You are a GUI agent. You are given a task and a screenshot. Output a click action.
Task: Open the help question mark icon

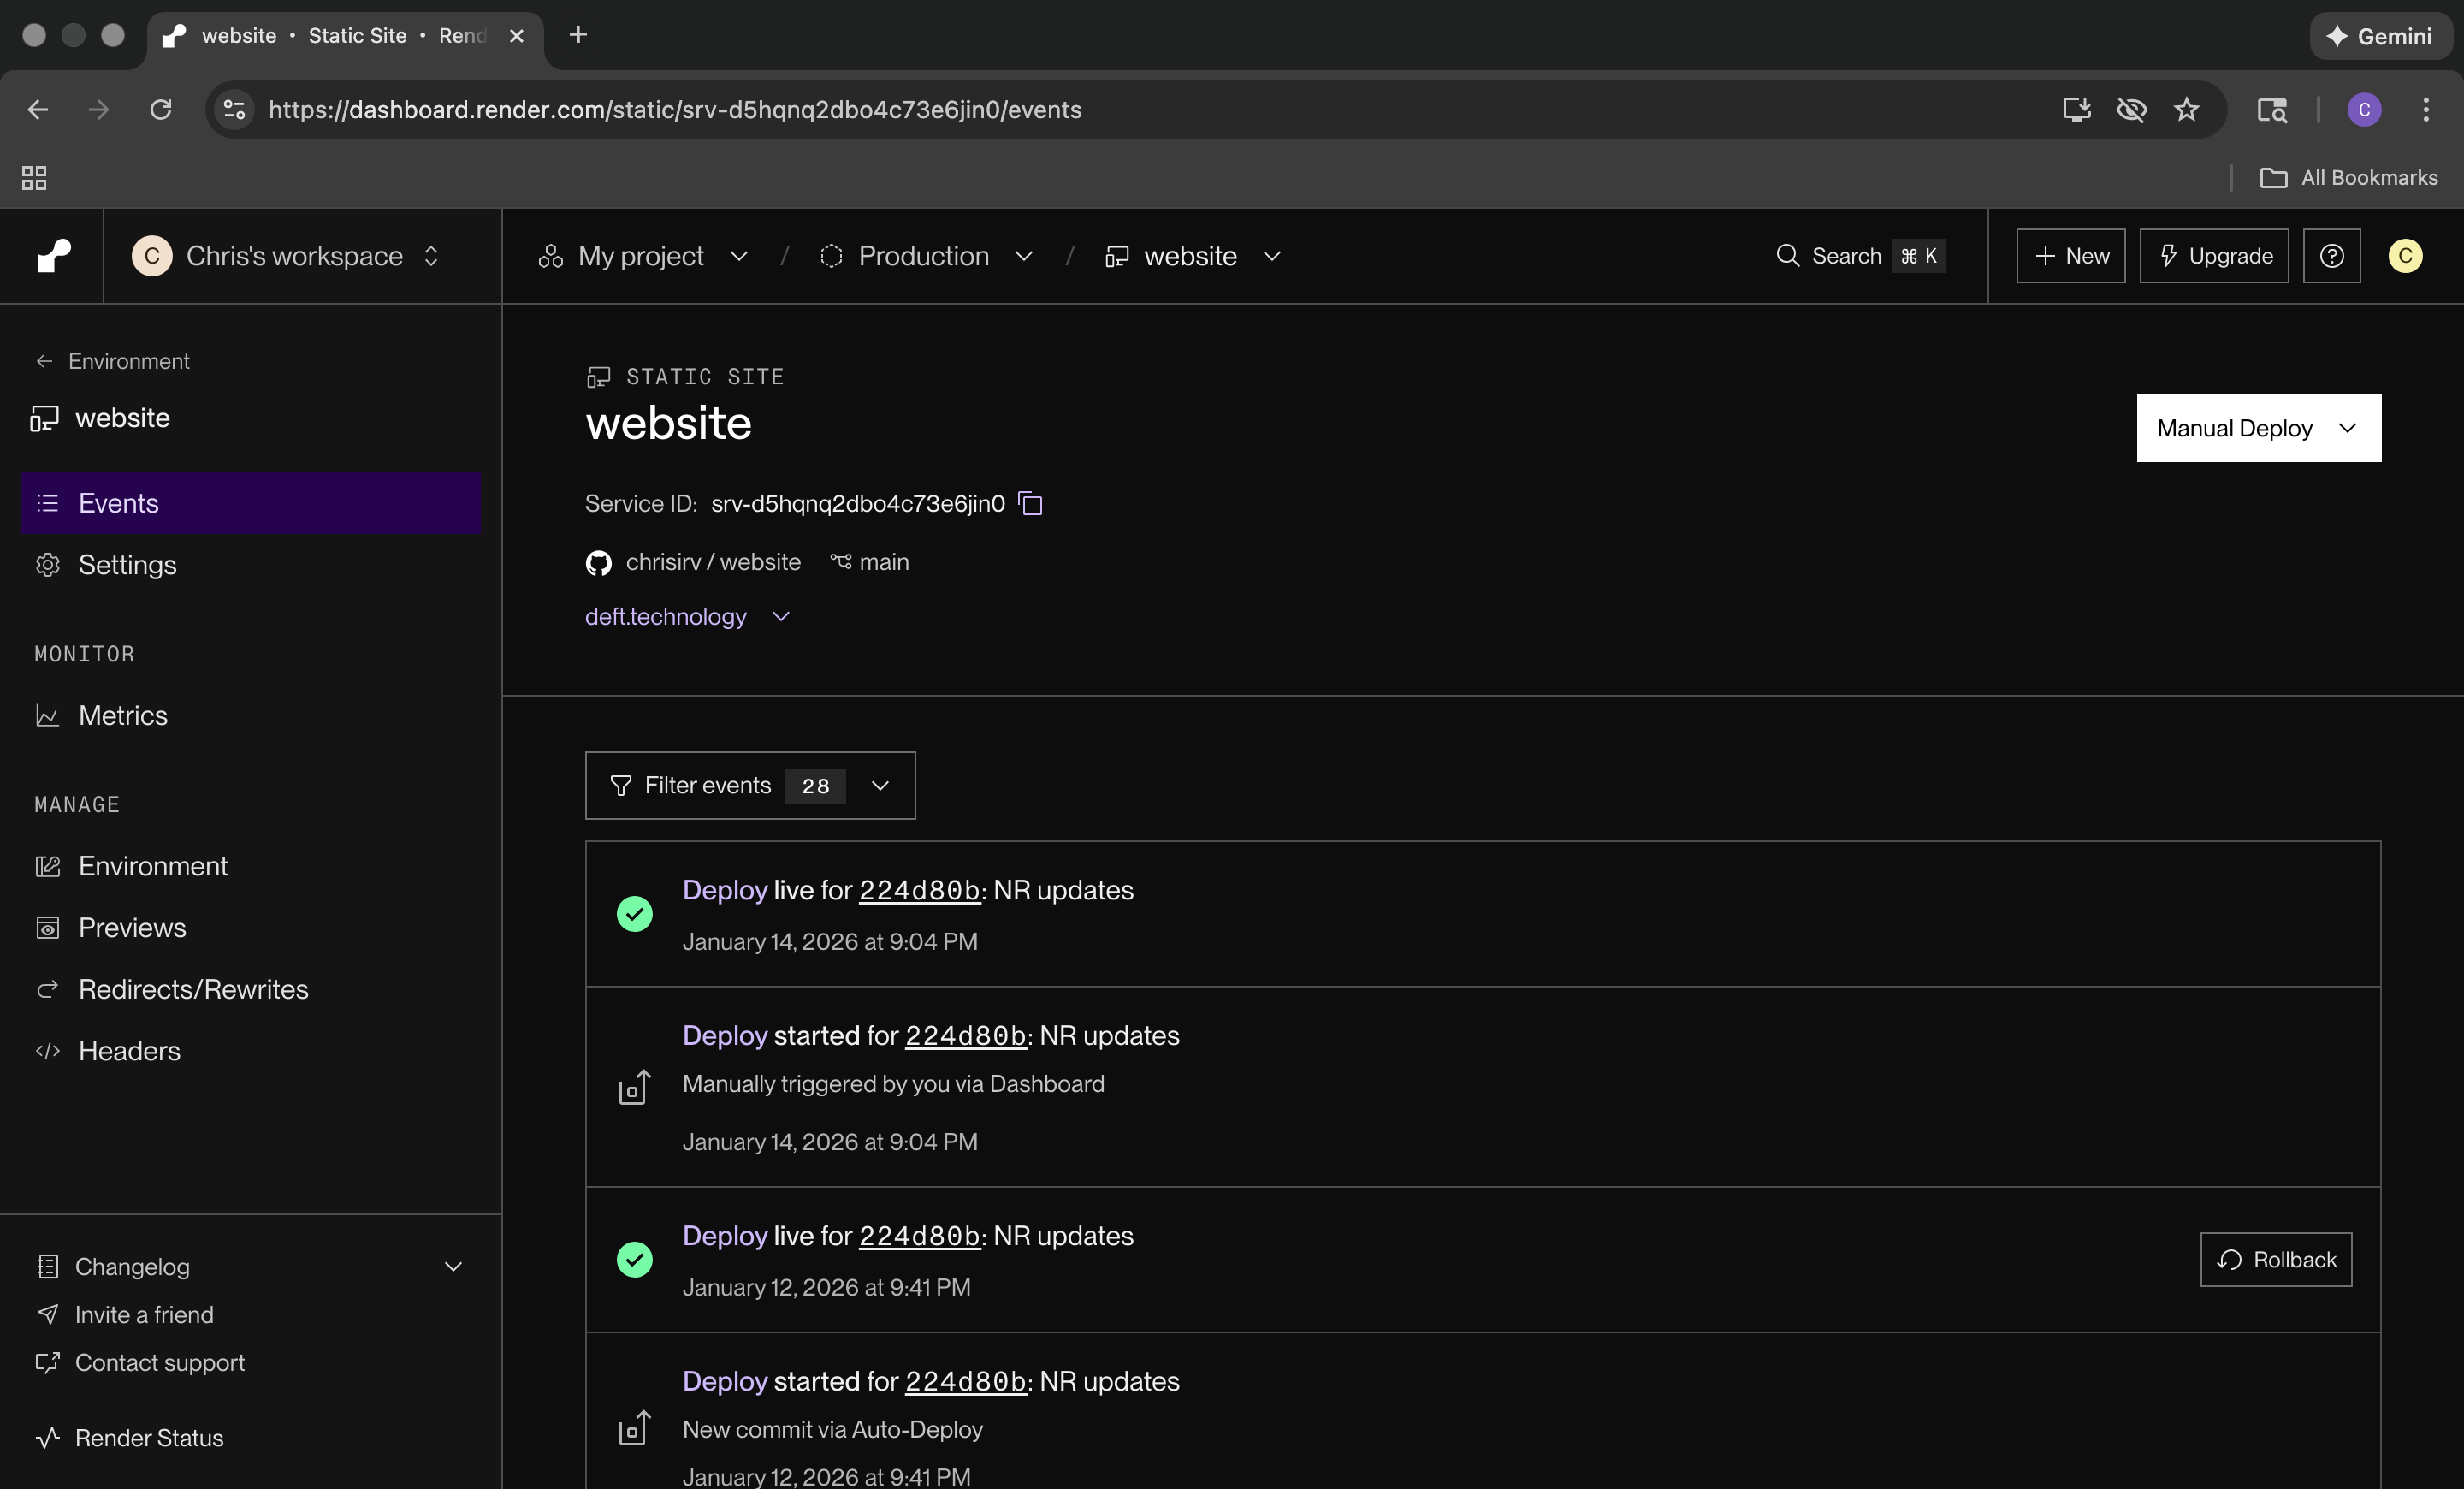(x=2331, y=256)
